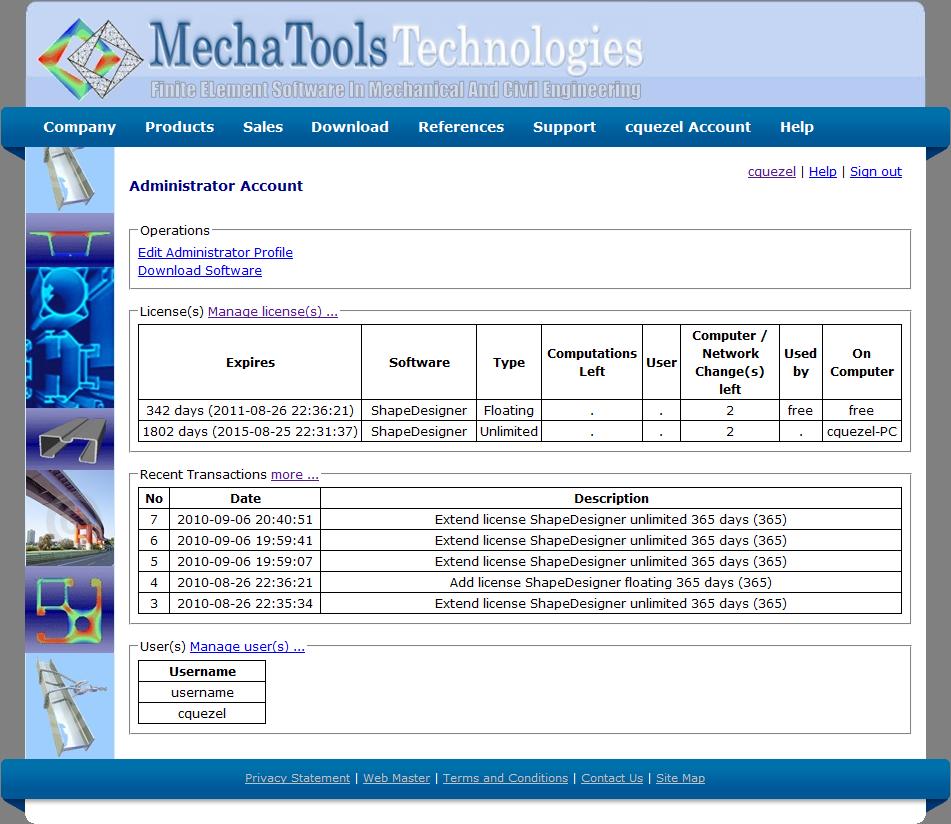Open the Contact Us footer link
The height and width of the screenshot is (824, 951).
[x=612, y=778]
